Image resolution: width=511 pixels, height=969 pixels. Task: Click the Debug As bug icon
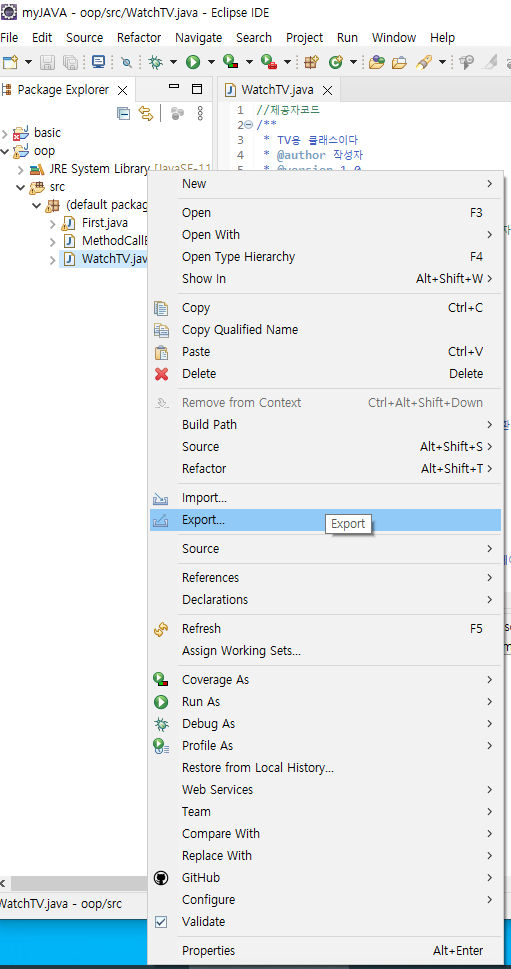161,724
